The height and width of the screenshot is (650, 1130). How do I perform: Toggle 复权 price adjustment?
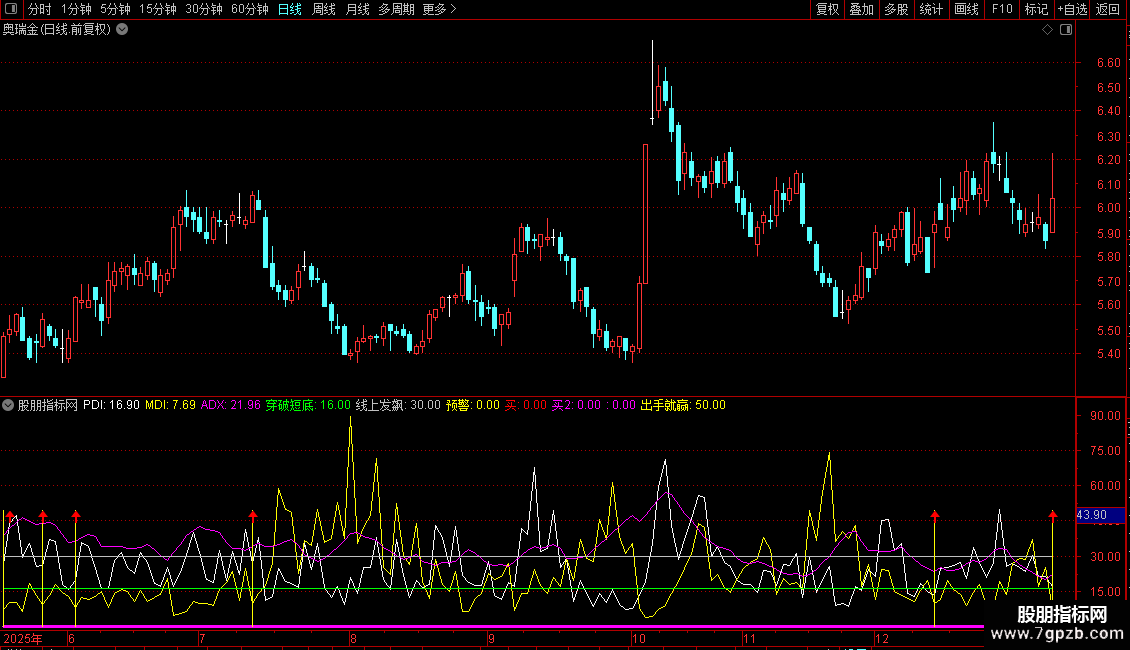(x=827, y=10)
